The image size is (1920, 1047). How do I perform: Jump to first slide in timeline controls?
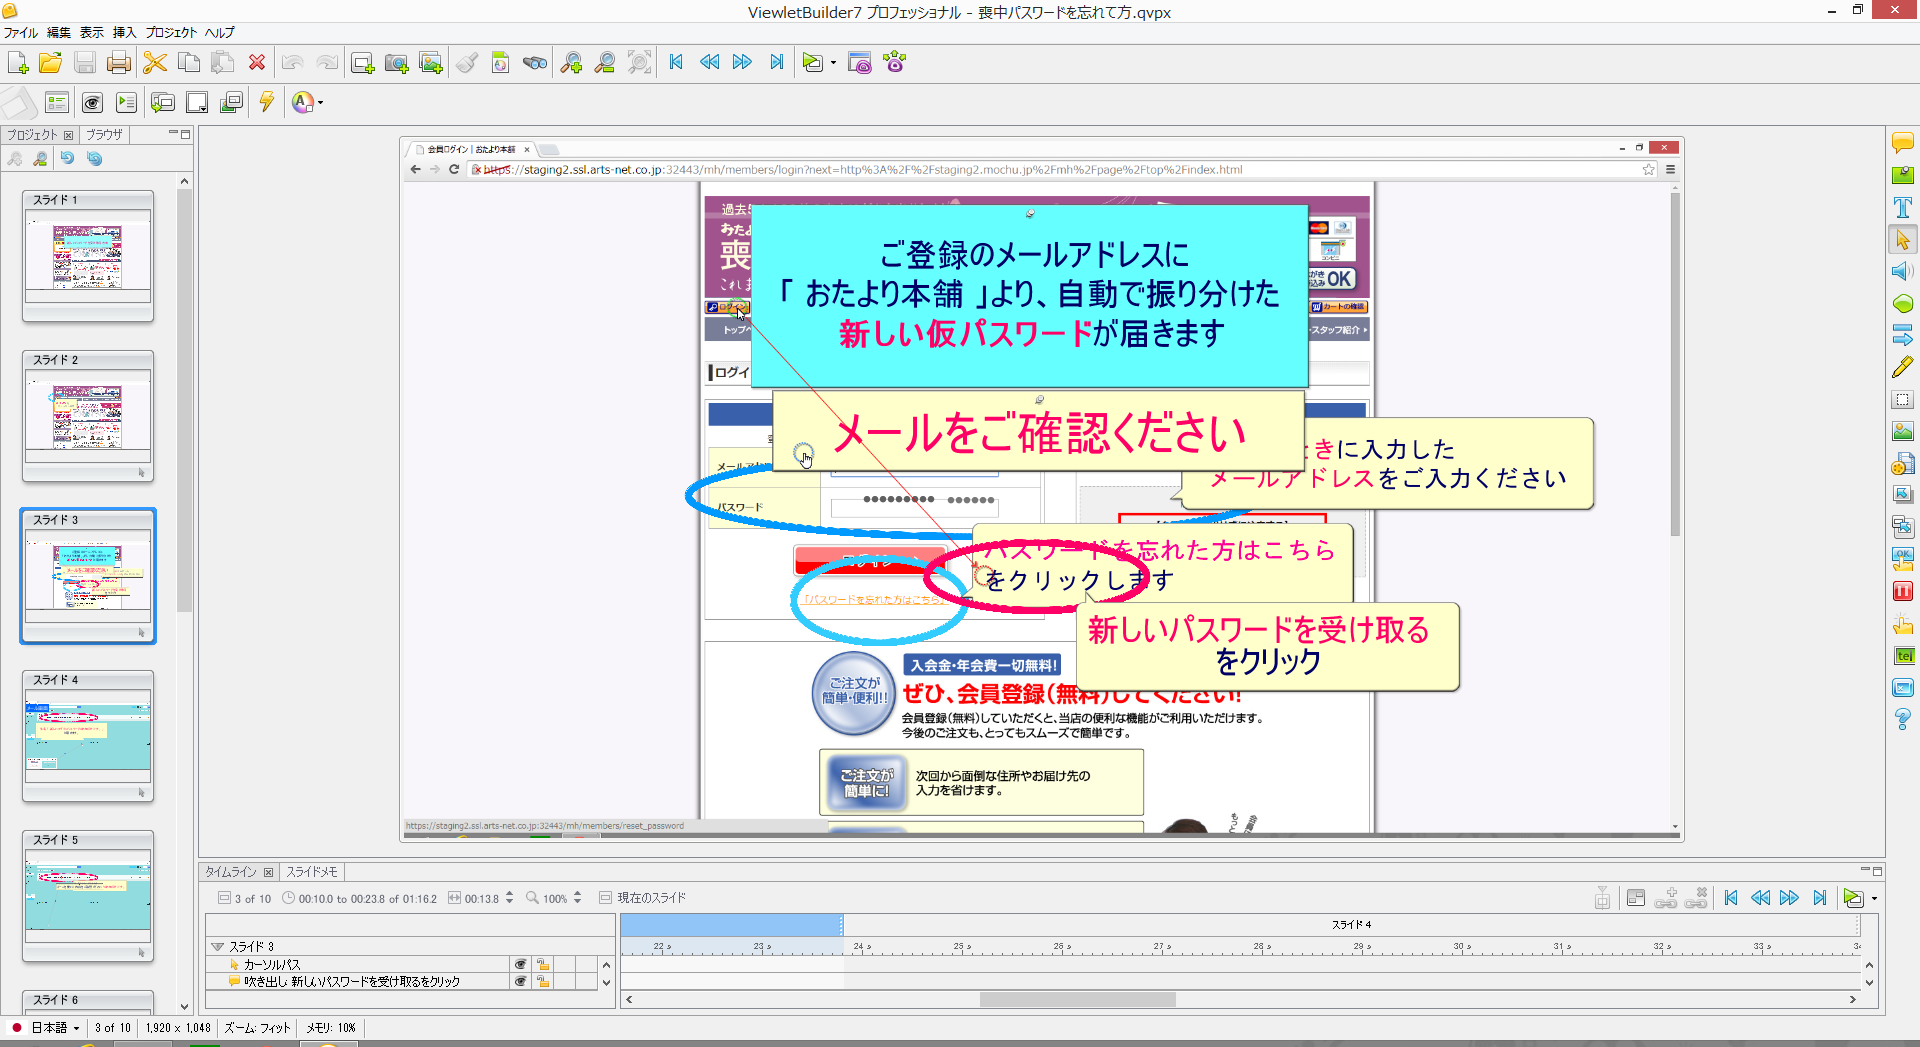click(x=1731, y=898)
